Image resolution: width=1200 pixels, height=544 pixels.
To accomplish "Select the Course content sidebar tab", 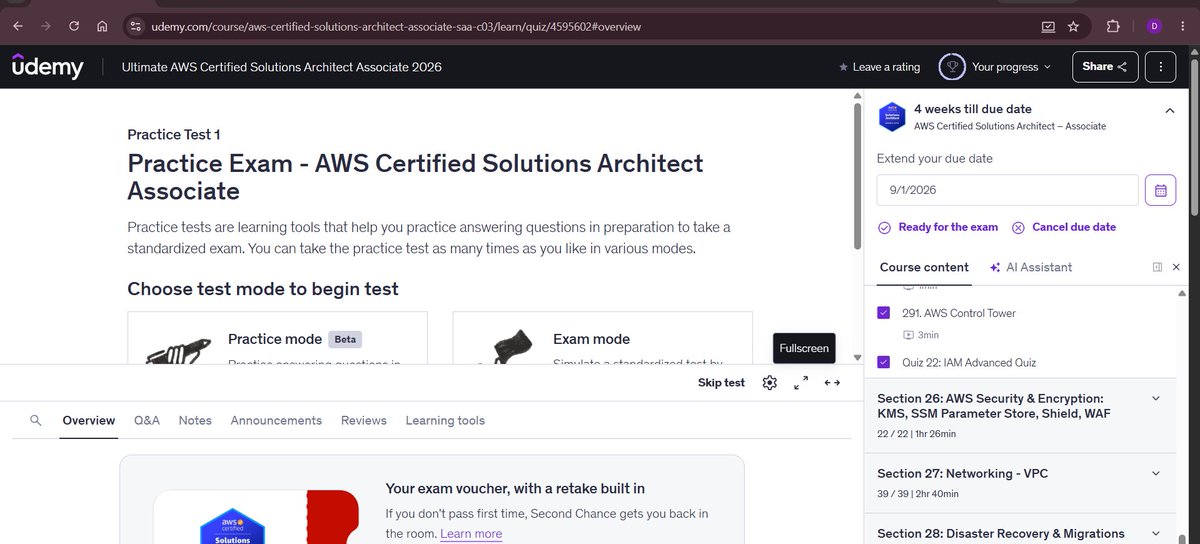I will pos(924,267).
